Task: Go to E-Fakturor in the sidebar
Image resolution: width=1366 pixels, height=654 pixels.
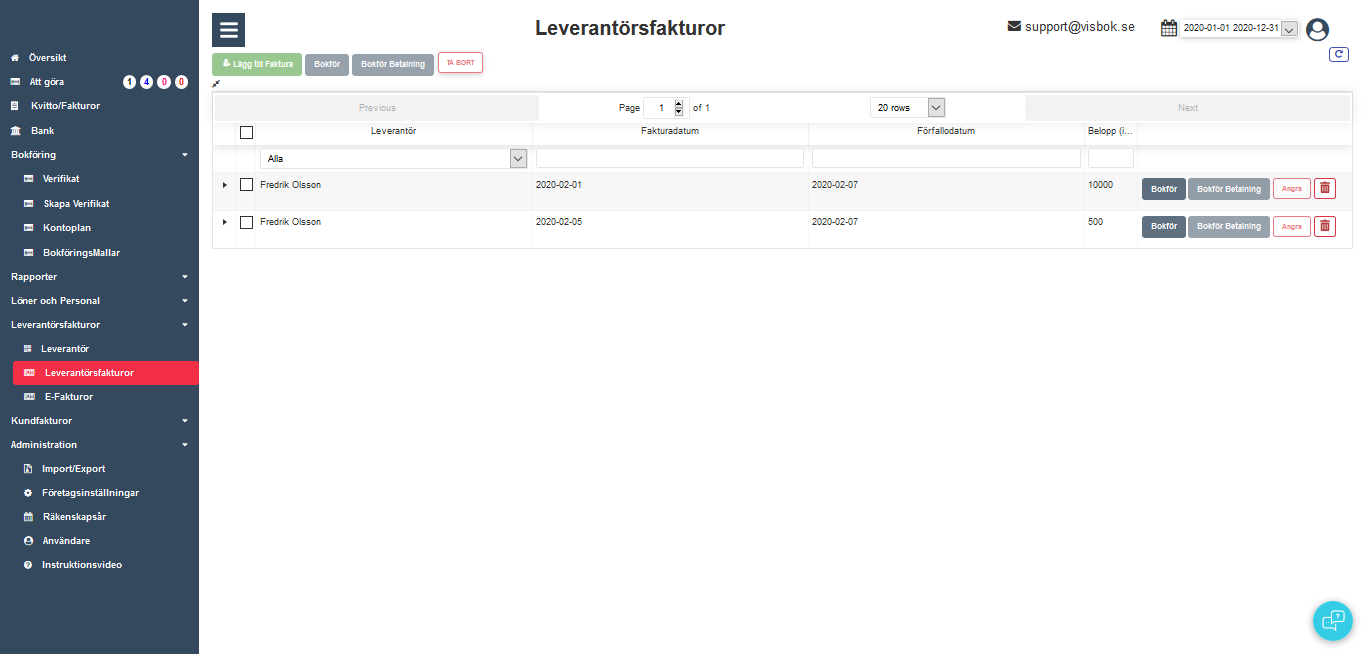Action: click(x=68, y=397)
